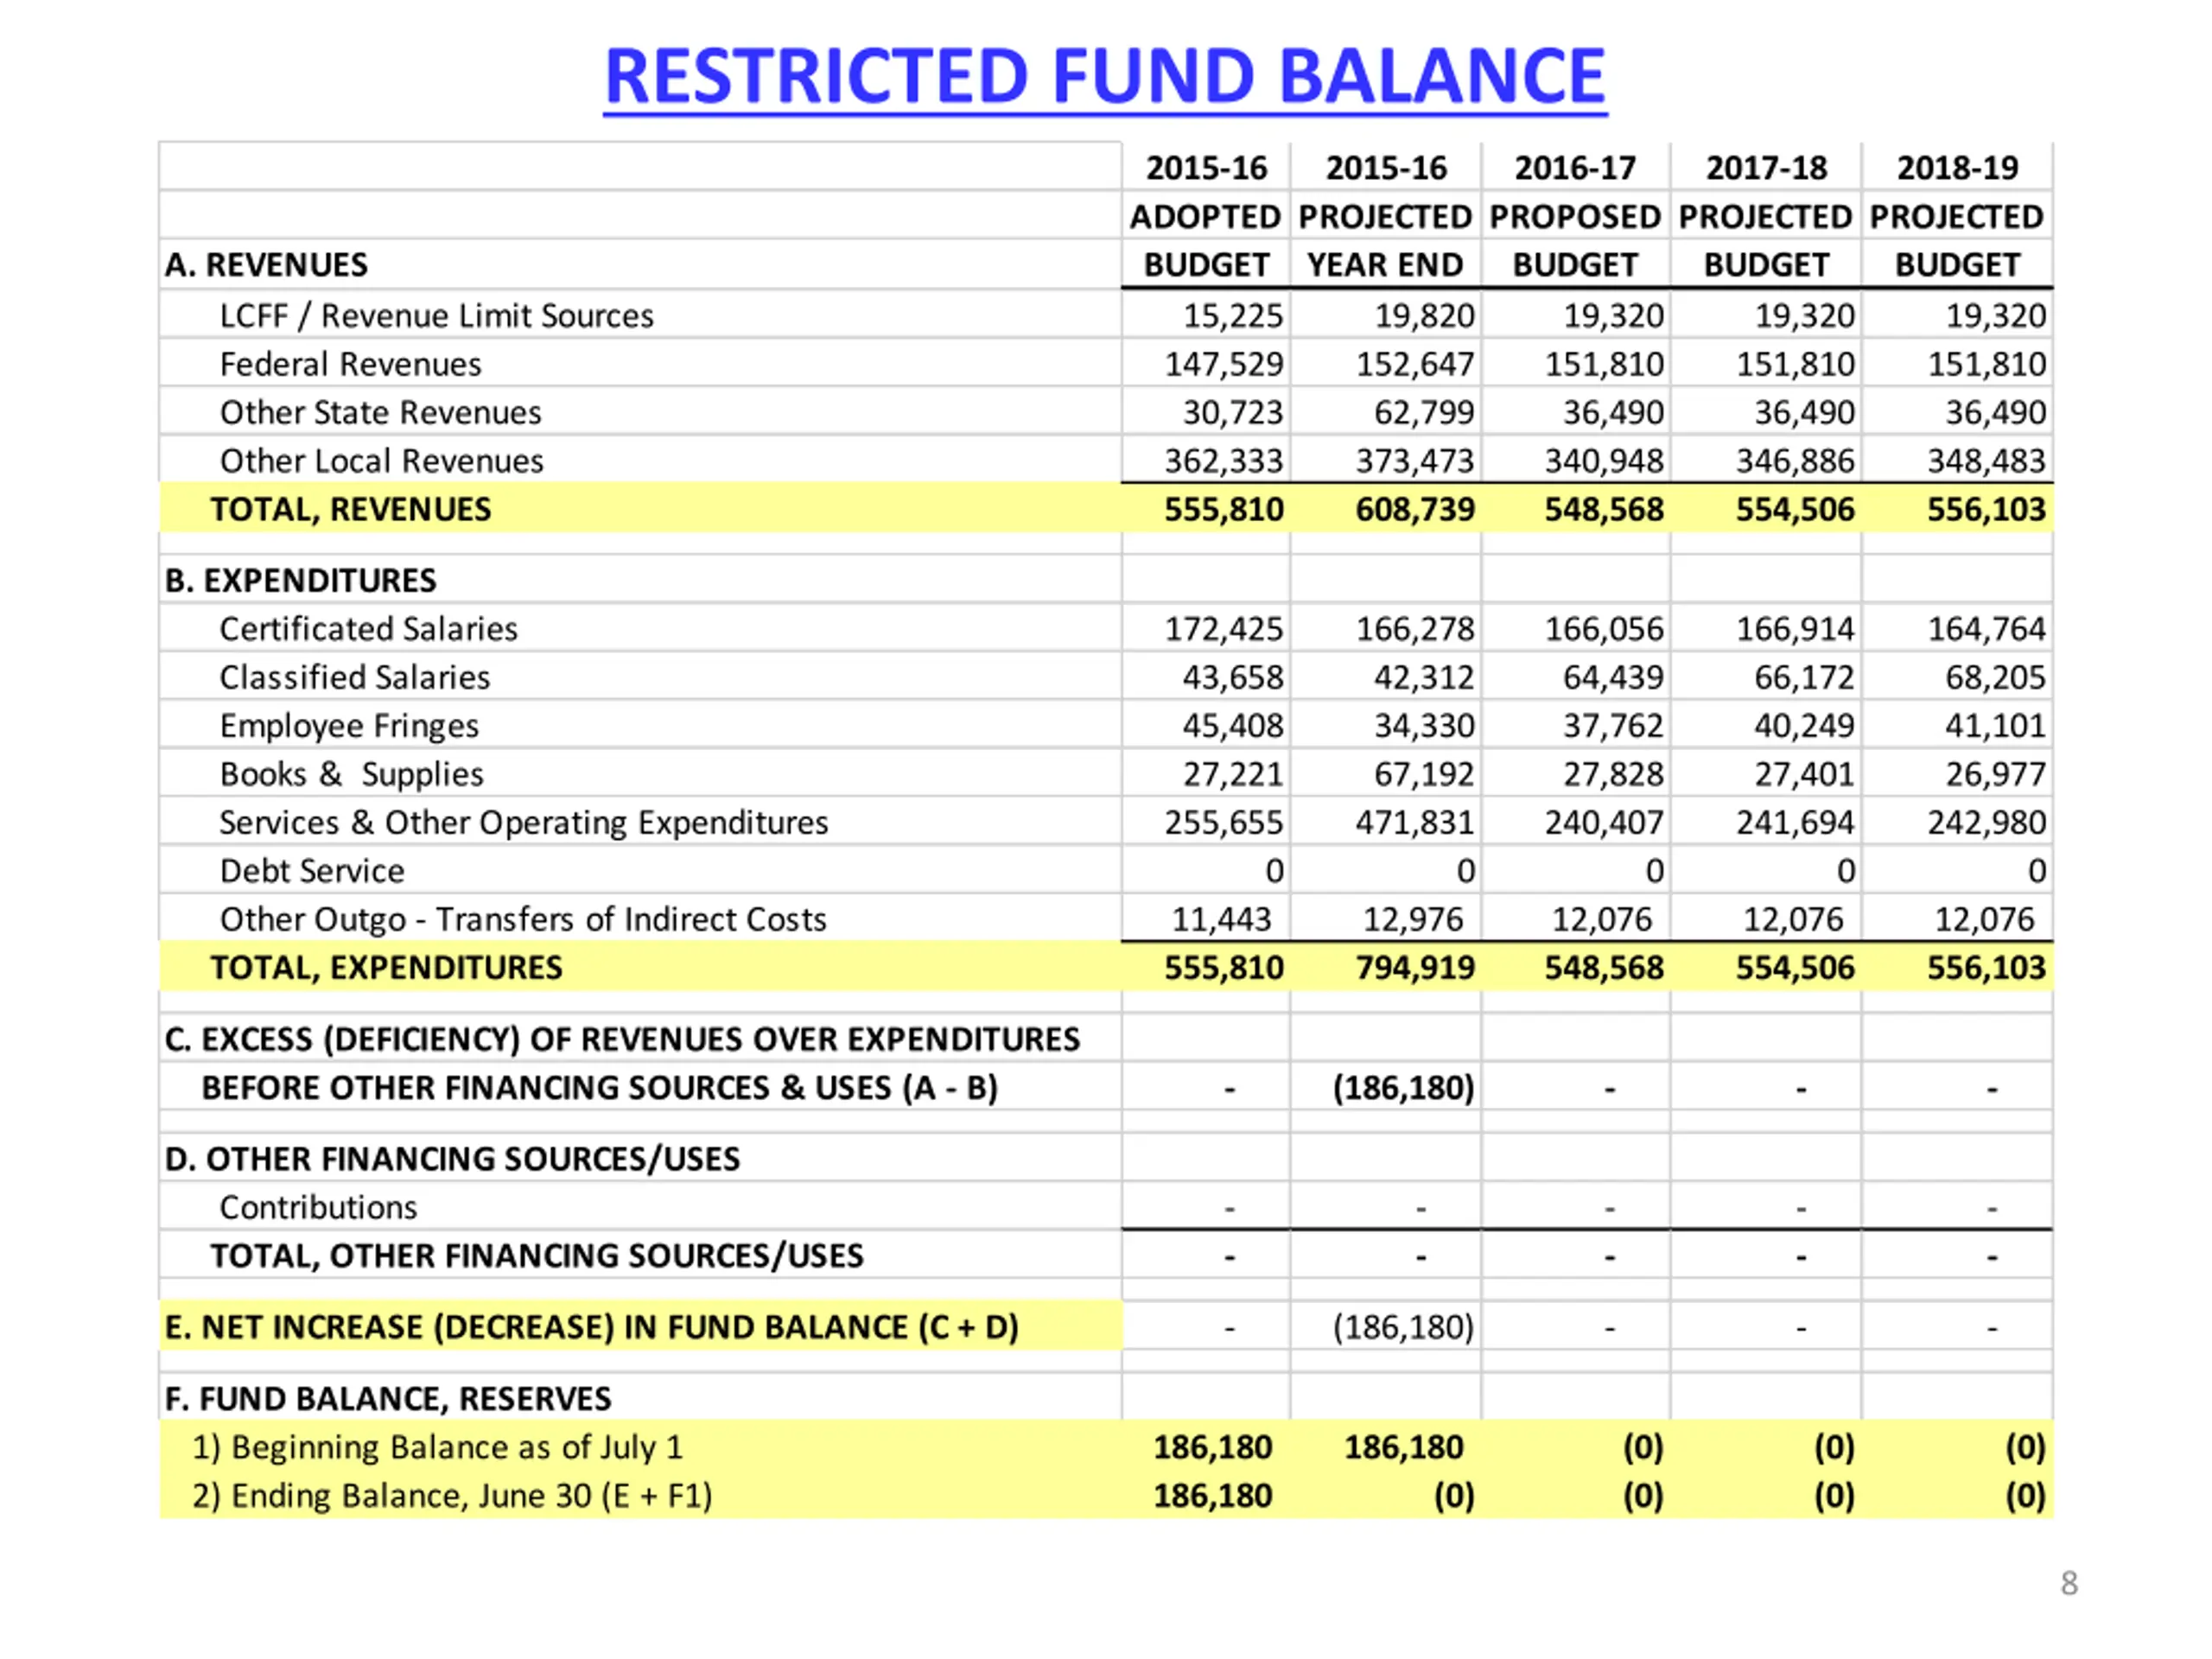Screen dimensions: 2212x1659
Task: Select the YEAR END header cell
Action: point(1385,265)
